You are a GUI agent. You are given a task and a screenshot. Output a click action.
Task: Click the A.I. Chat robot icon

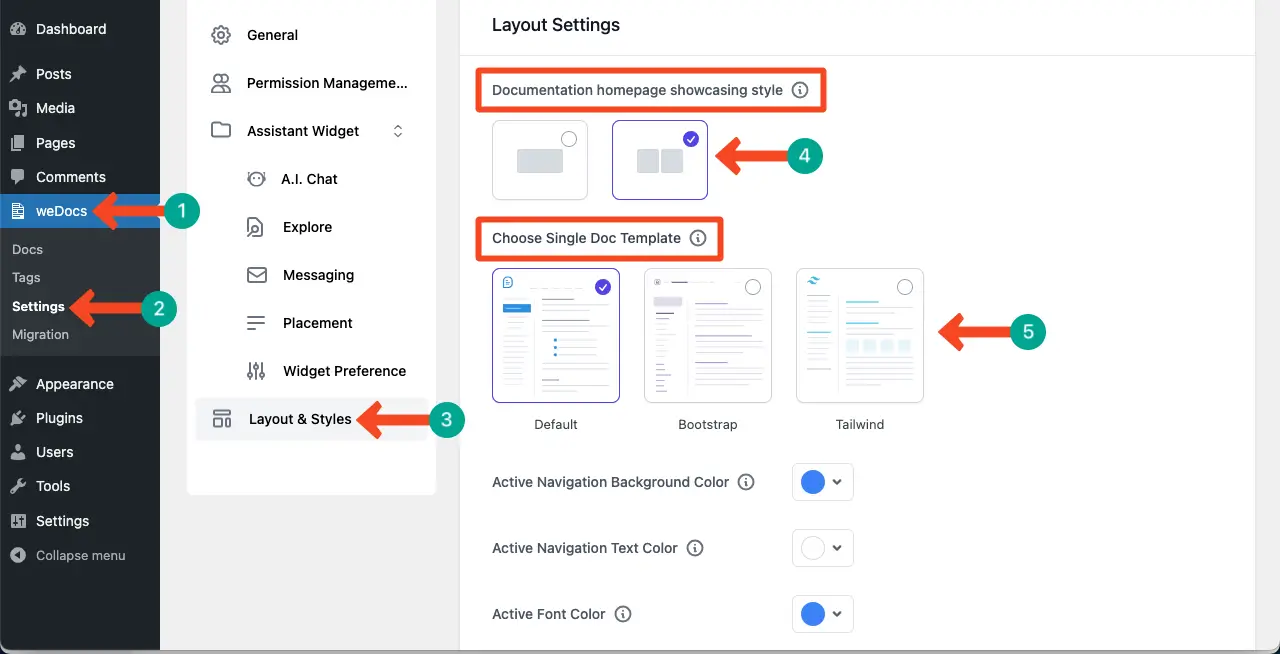(256, 179)
